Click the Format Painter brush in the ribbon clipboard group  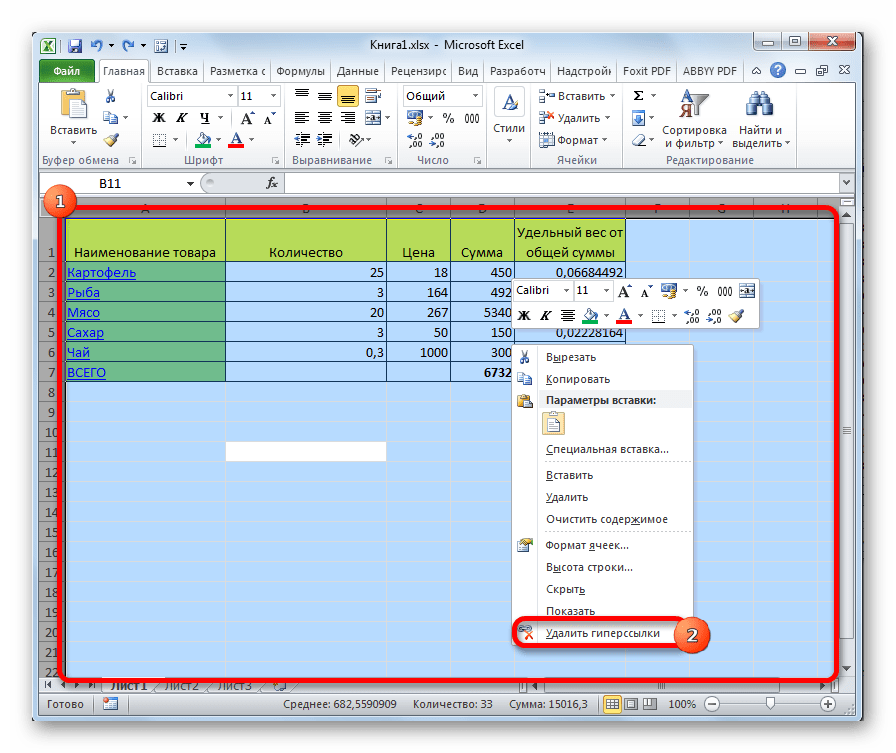tap(111, 140)
